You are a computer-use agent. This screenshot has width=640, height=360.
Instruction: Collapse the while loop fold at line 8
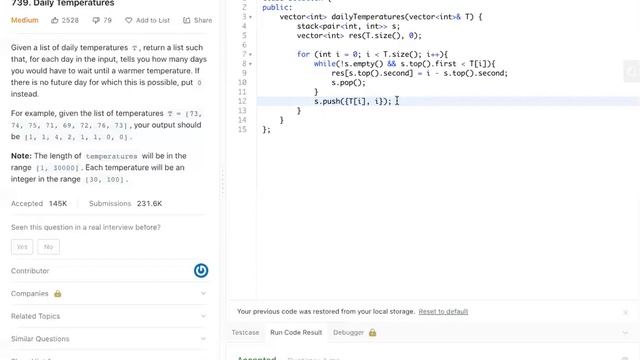(250, 64)
